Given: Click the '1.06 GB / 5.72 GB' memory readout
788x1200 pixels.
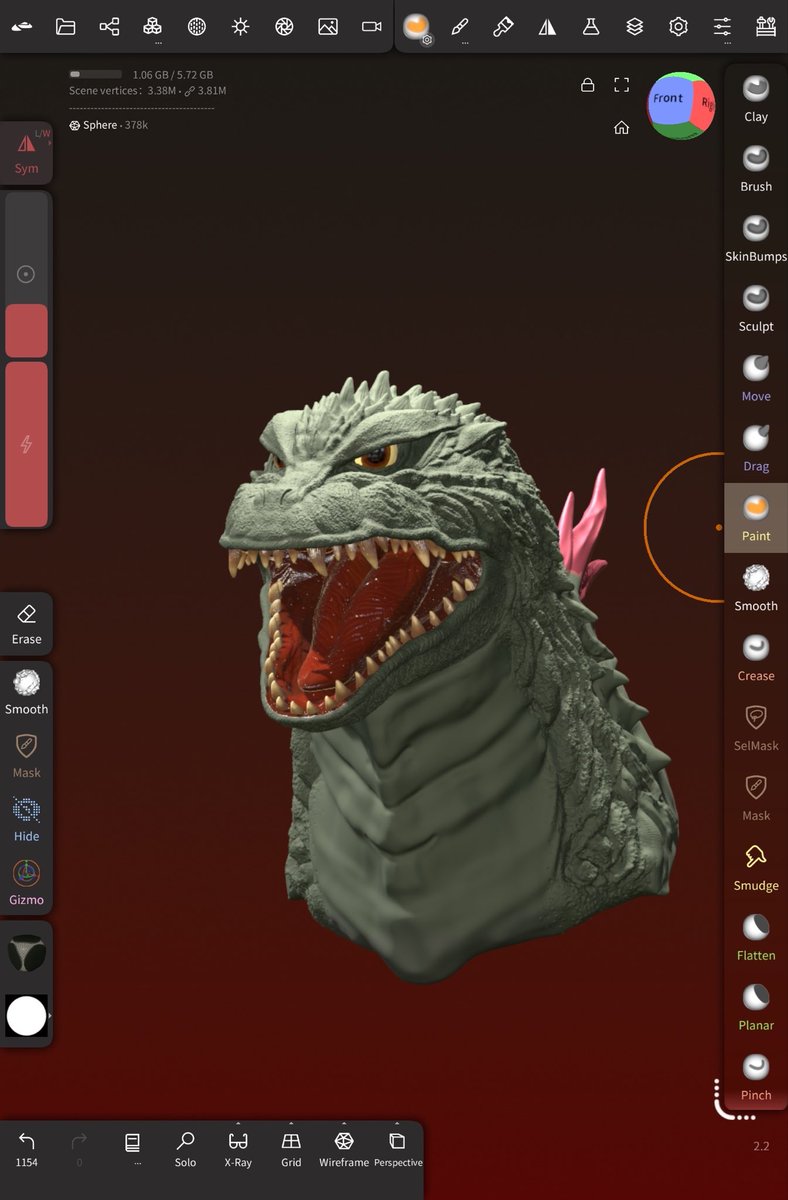Looking at the screenshot, I should click(172, 75).
